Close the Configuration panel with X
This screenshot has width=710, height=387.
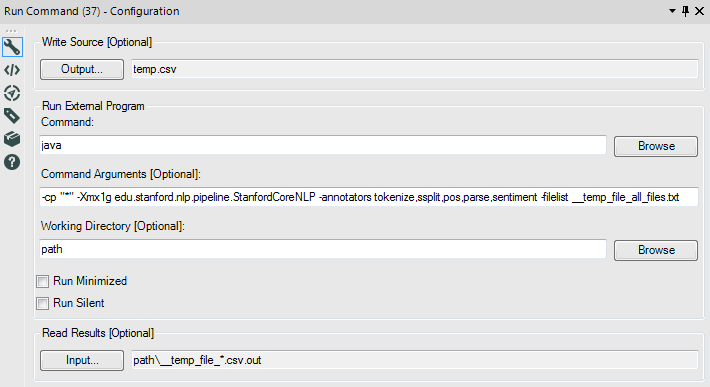tap(700, 11)
